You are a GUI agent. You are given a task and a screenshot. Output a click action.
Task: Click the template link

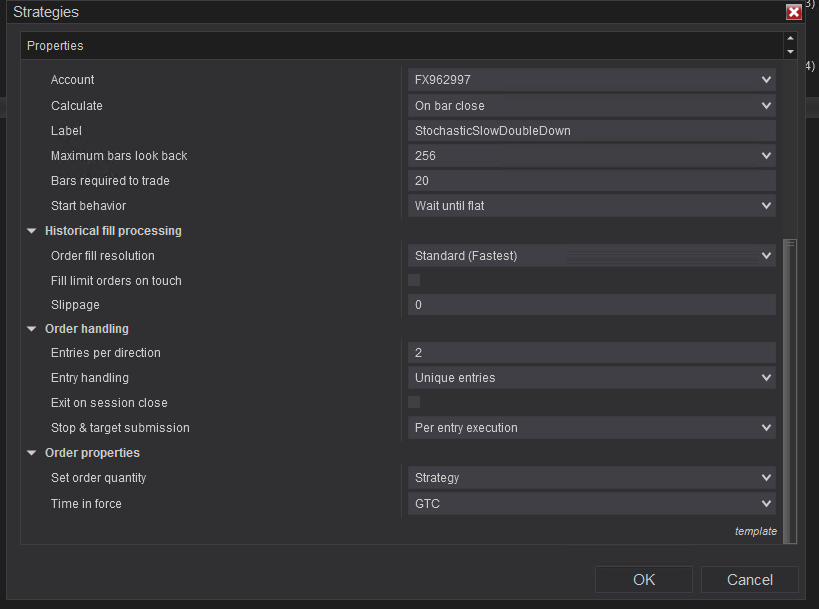coord(755,531)
